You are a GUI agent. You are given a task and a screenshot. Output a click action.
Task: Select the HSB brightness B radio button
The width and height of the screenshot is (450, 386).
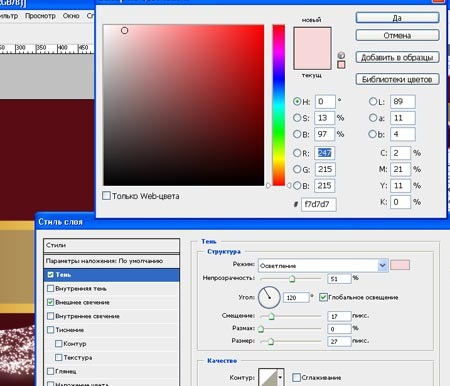pos(297,134)
